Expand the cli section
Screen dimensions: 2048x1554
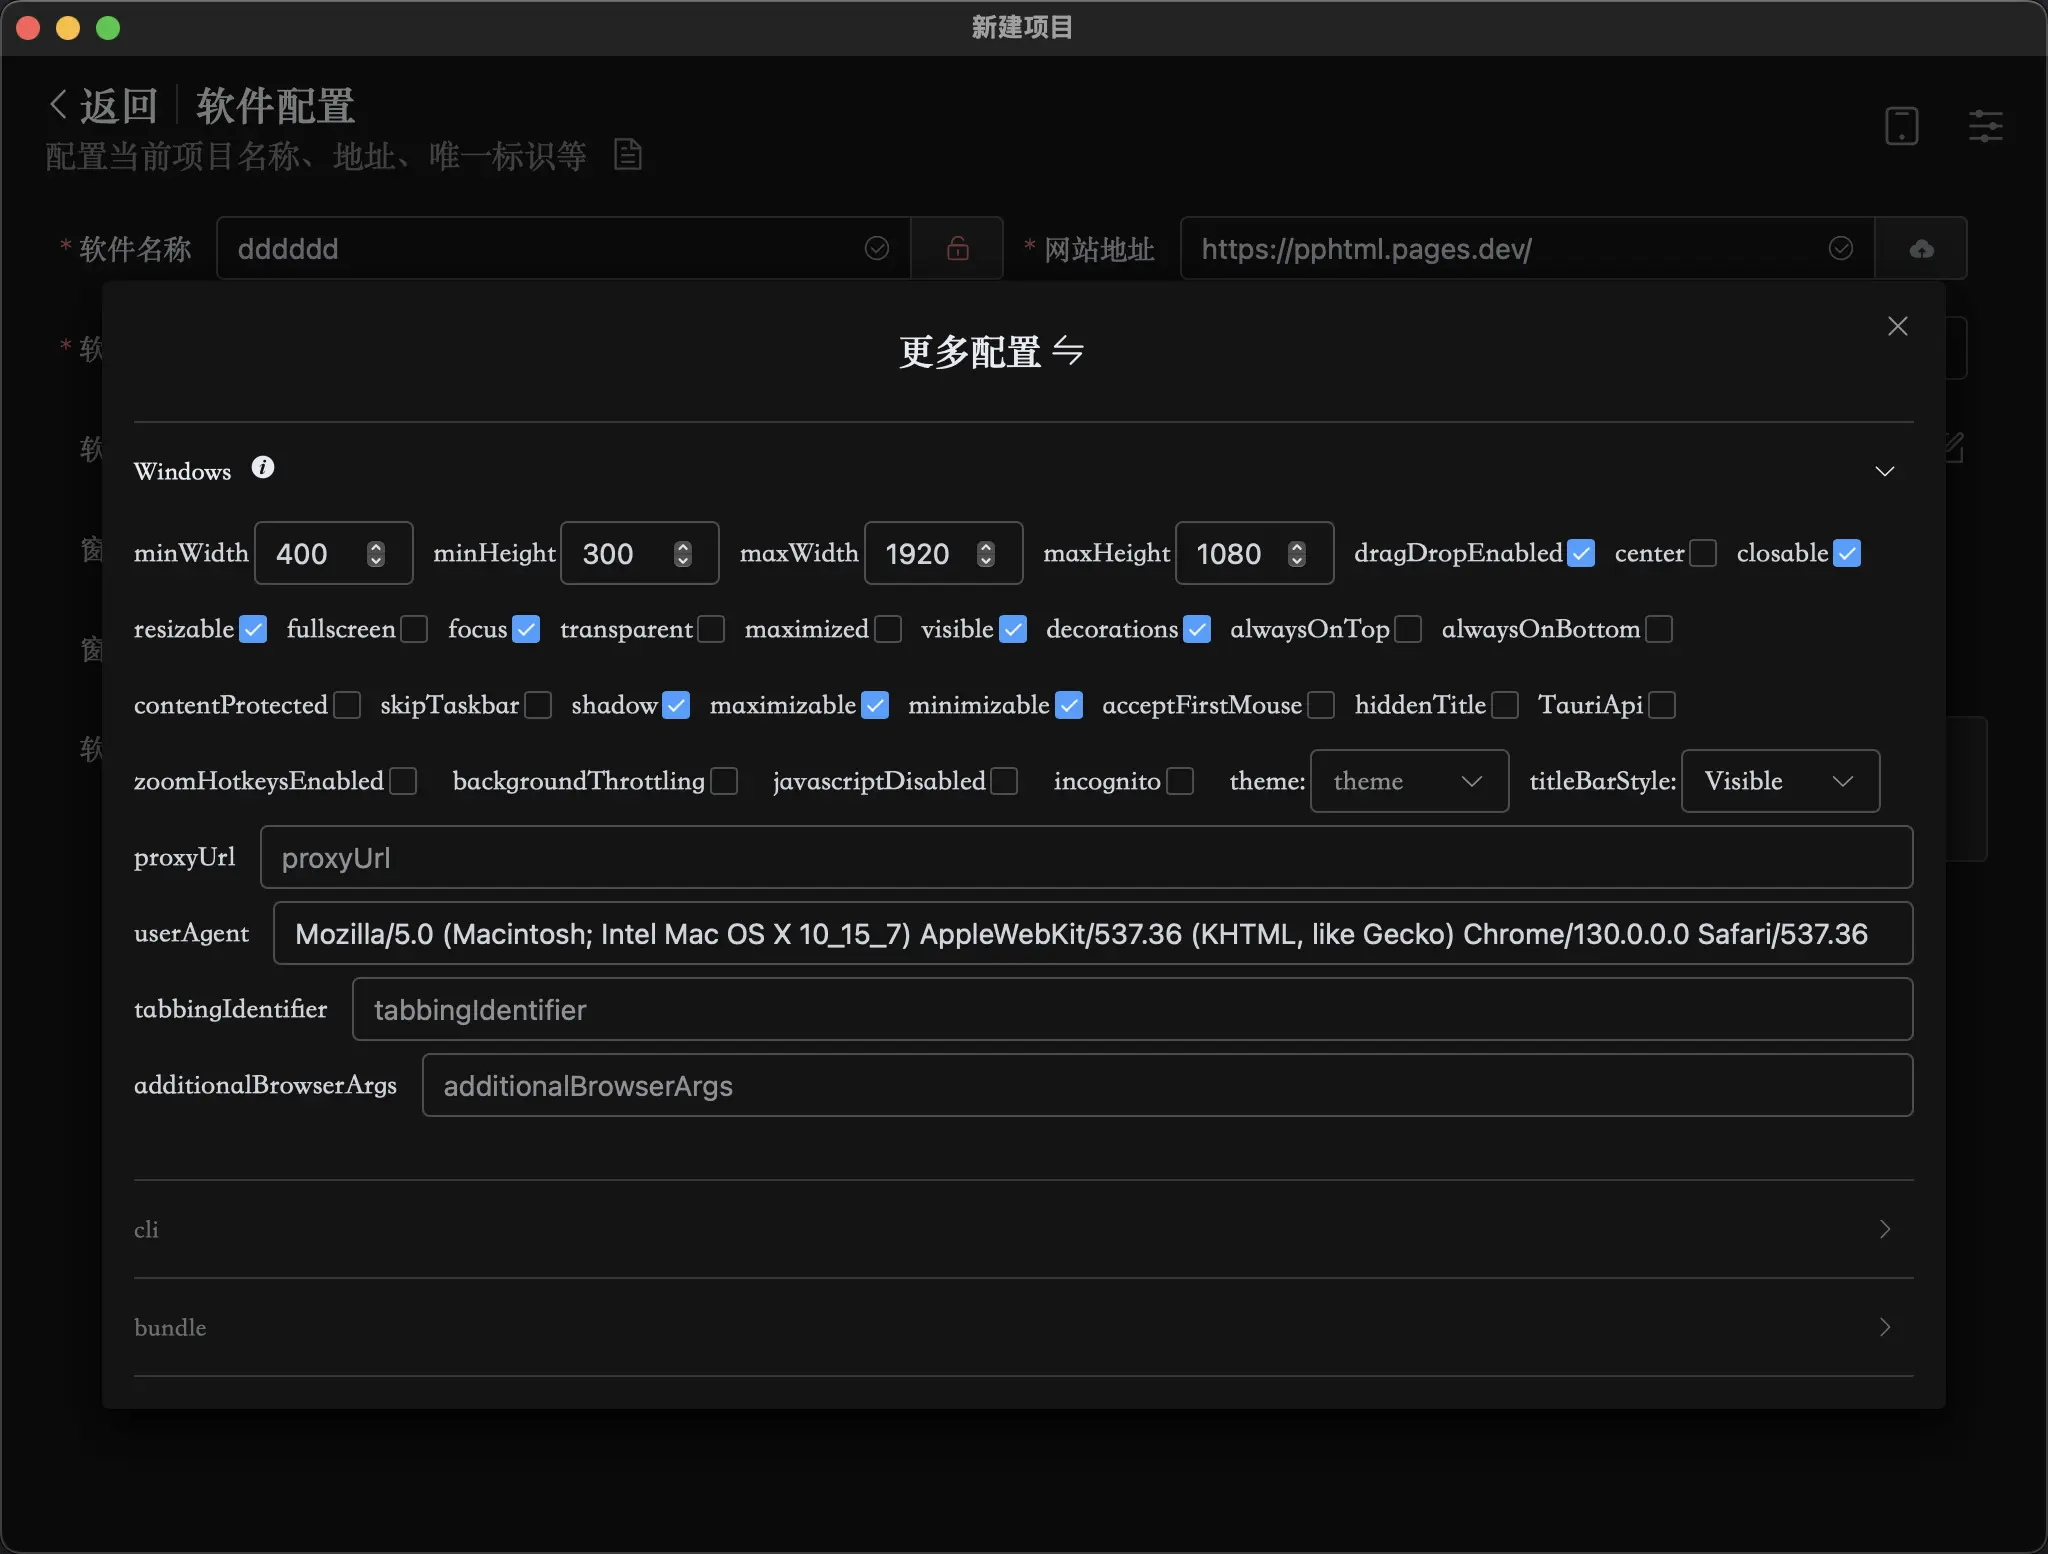pyautogui.click(x=1884, y=1229)
